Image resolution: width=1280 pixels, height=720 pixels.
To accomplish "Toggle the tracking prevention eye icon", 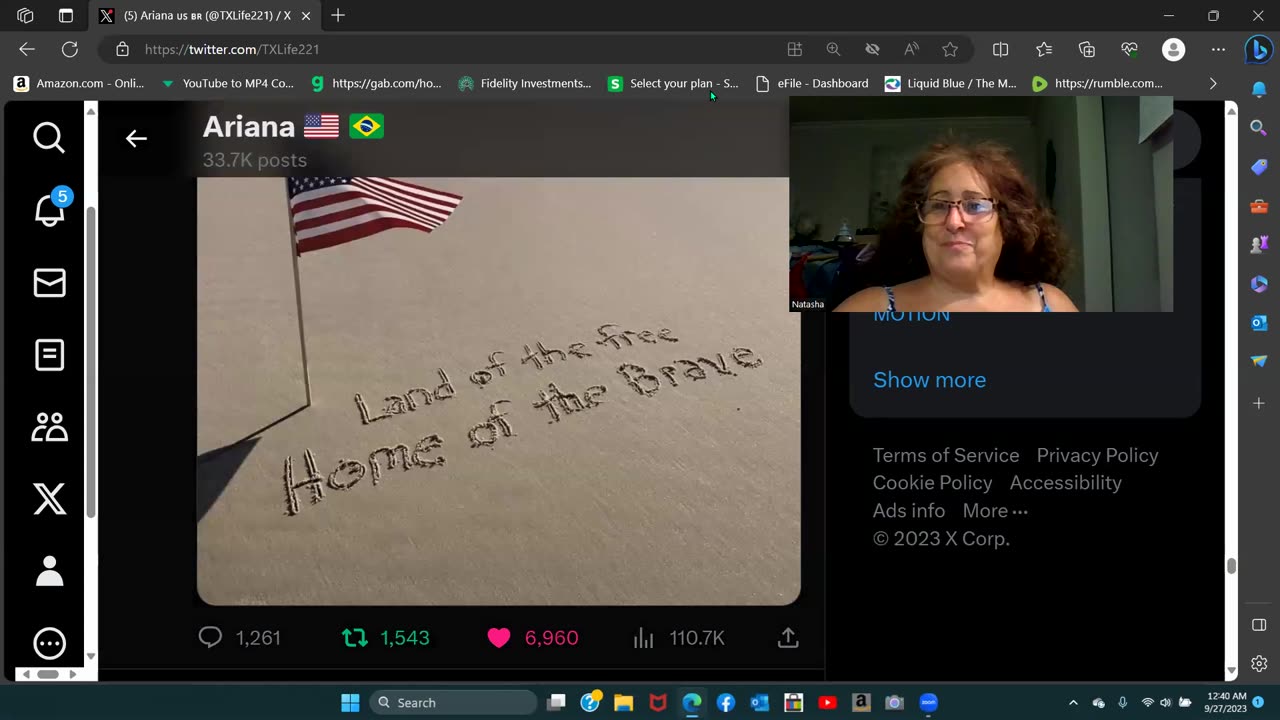I will coord(872,49).
